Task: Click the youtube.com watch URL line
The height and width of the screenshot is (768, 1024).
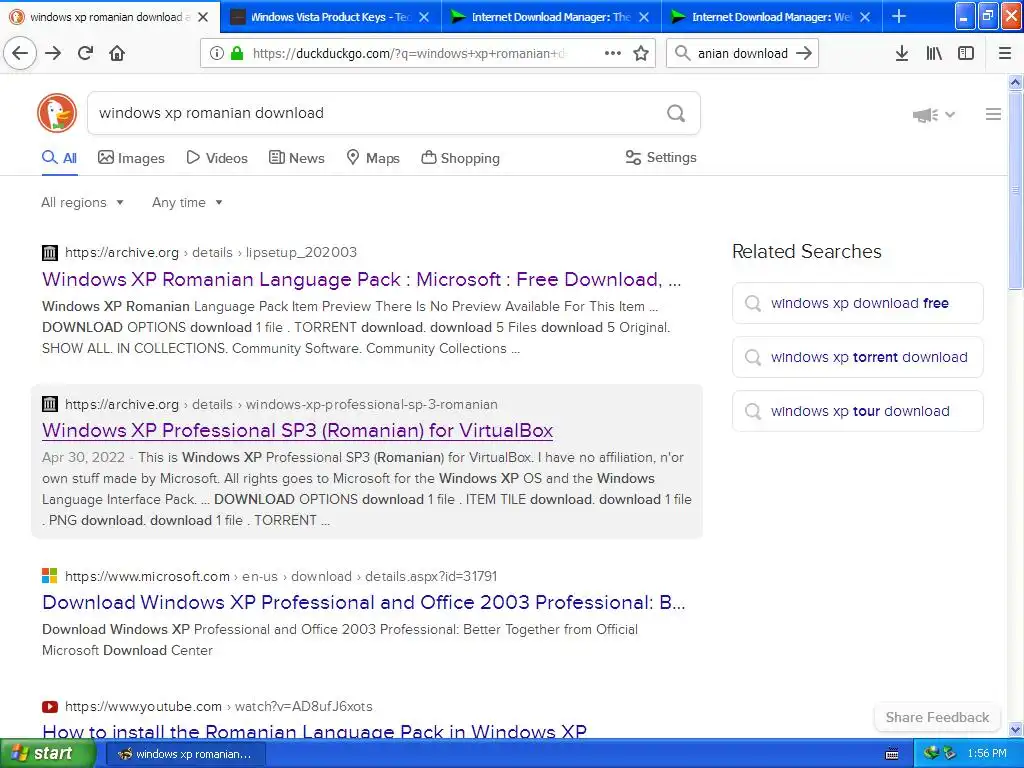Action: 219,706
